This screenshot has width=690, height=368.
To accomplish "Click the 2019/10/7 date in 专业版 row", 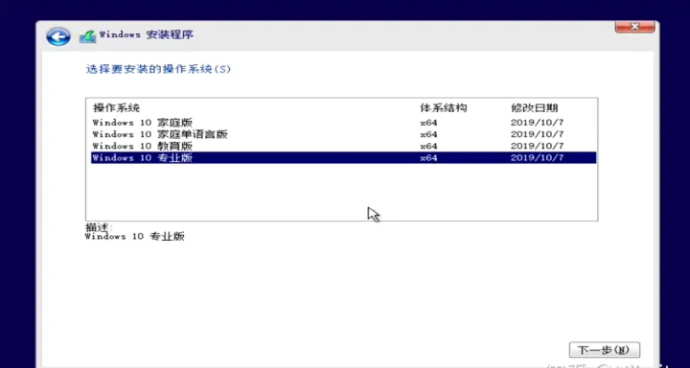I will click(537, 158).
